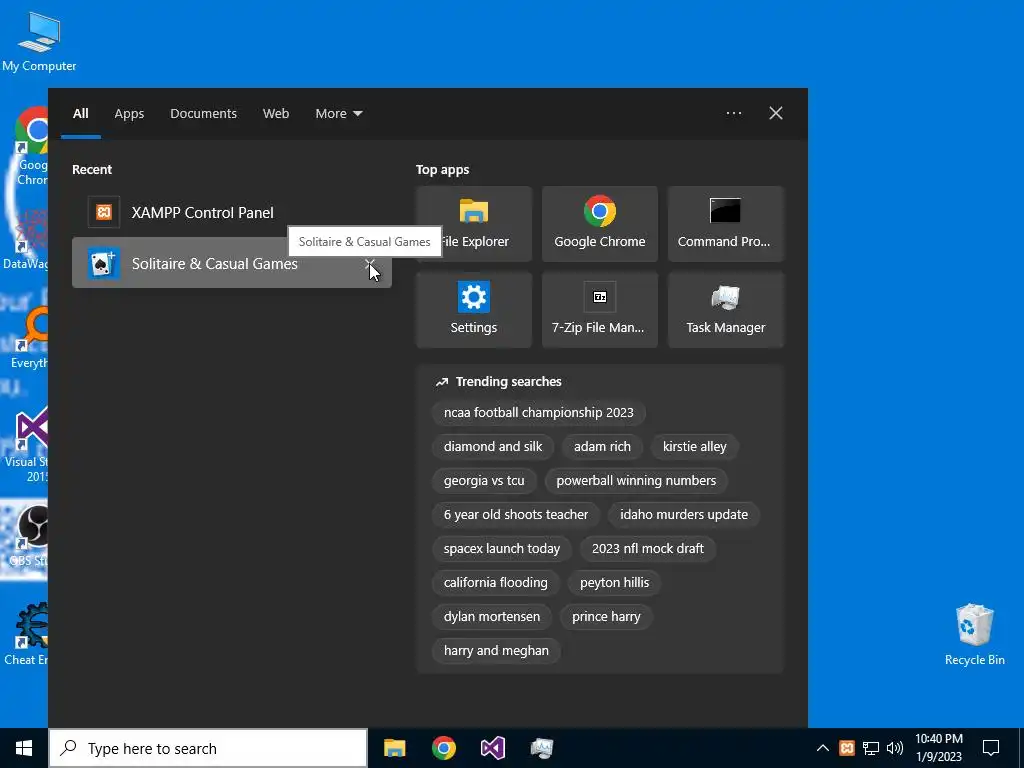This screenshot has height=768, width=1024.
Task: Click '6 year old shoots teacher' chip
Action: pos(516,515)
